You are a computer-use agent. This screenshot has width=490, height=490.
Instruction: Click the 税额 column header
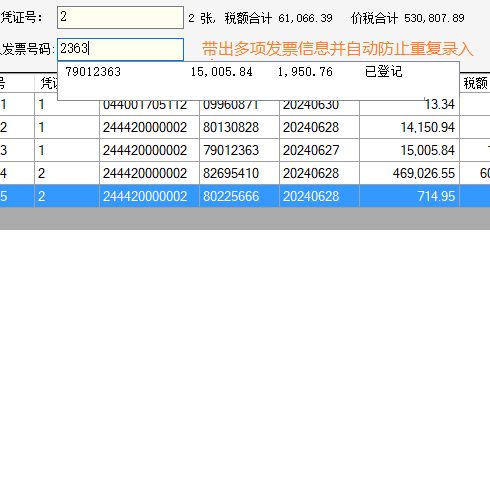[x=475, y=83]
